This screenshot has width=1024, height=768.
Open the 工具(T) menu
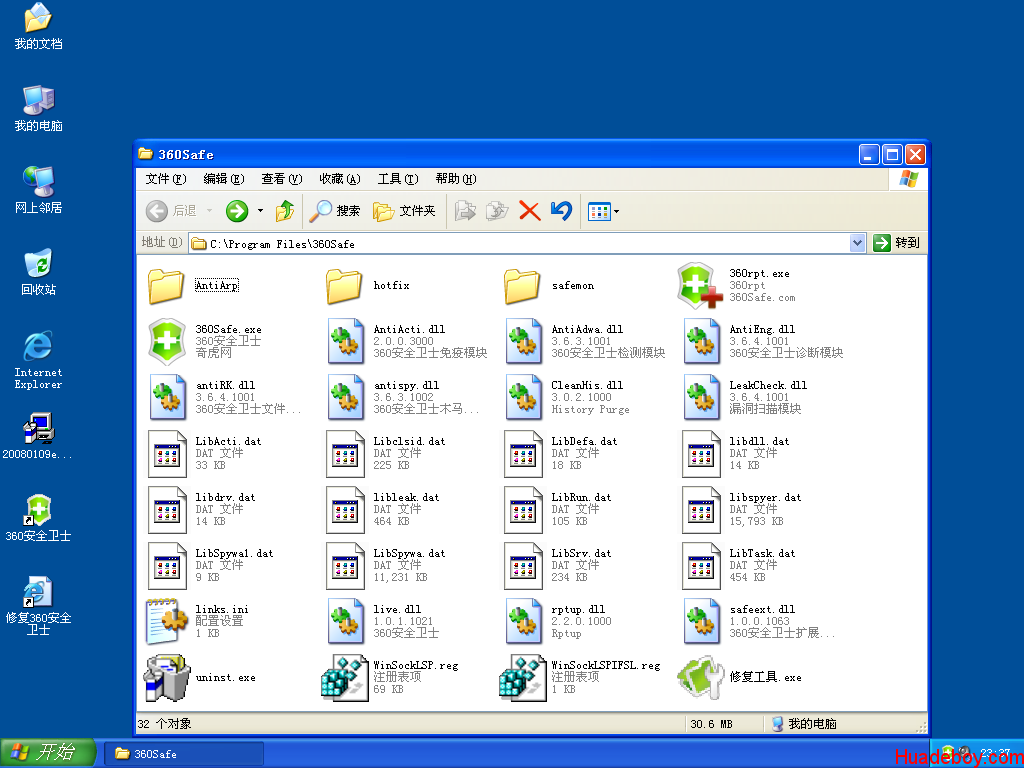point(398,179)
